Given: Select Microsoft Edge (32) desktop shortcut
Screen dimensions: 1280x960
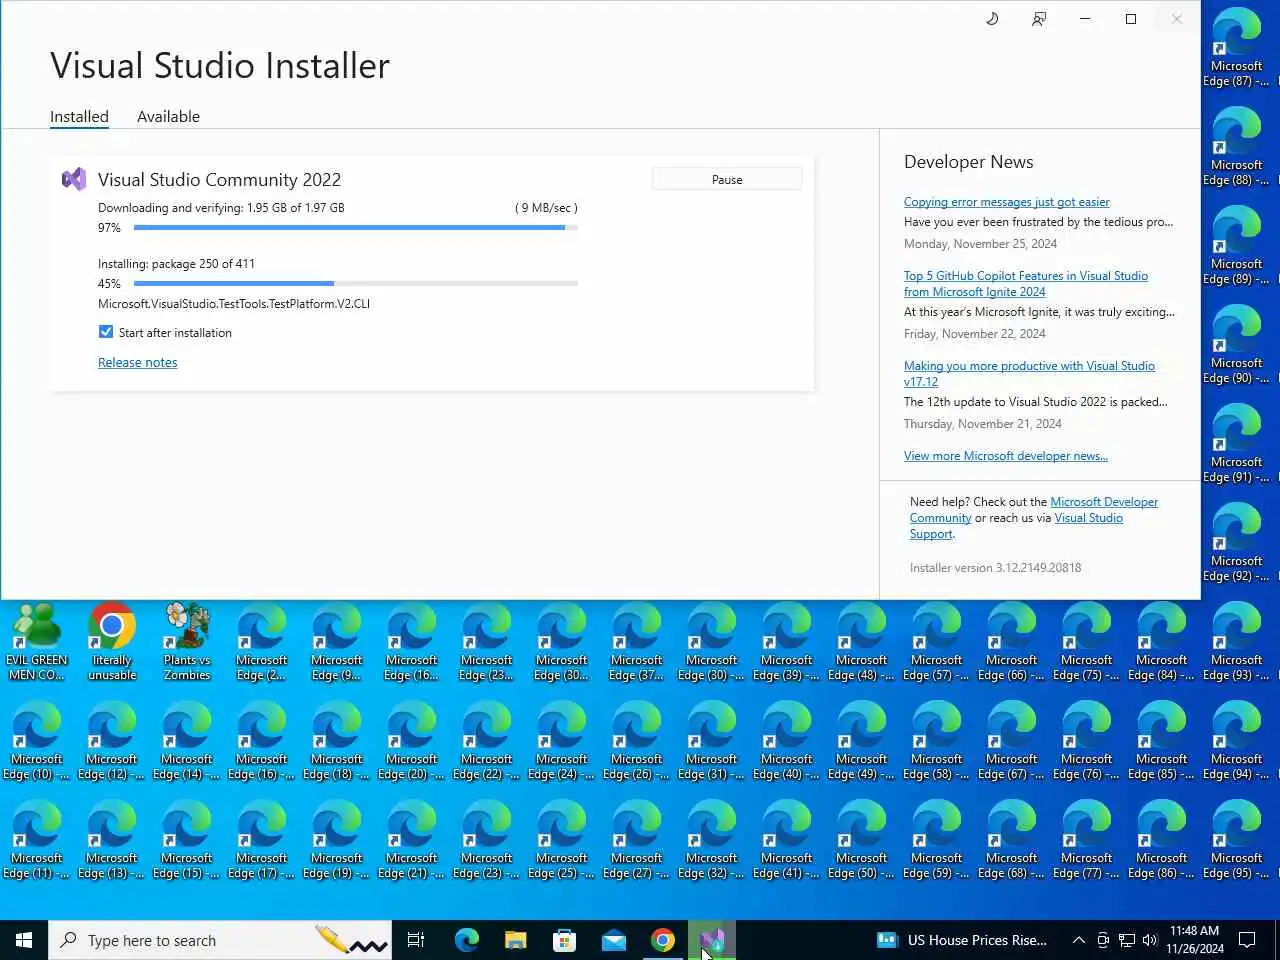Looking at the screenshot, I should 712,841.
